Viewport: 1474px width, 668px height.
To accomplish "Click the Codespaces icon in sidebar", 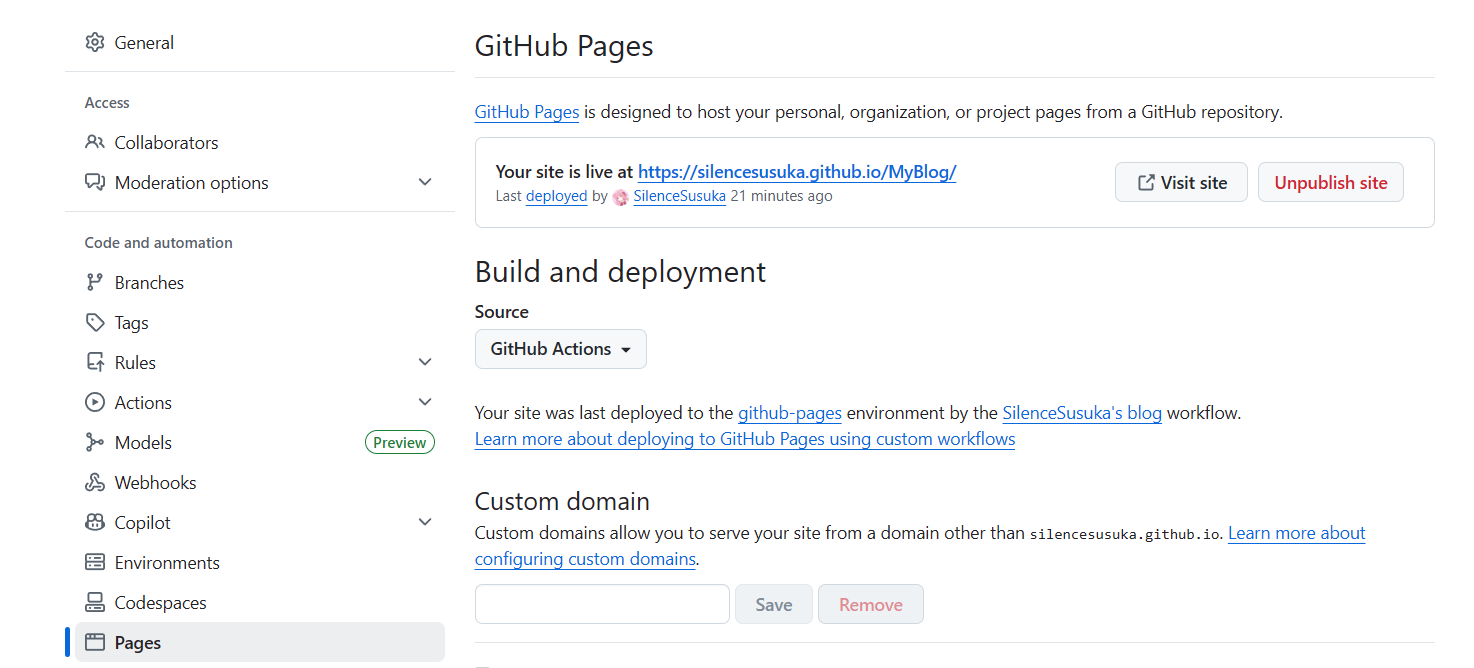I will [95, 603].
